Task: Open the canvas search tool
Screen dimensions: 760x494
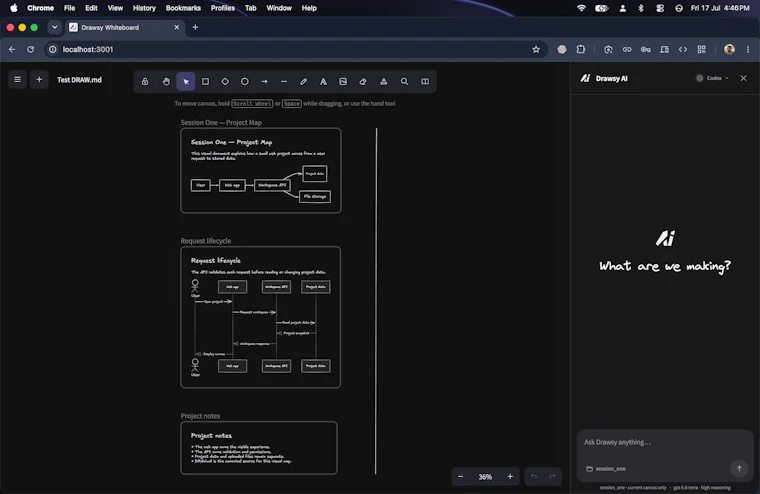Action: [404, 81]
